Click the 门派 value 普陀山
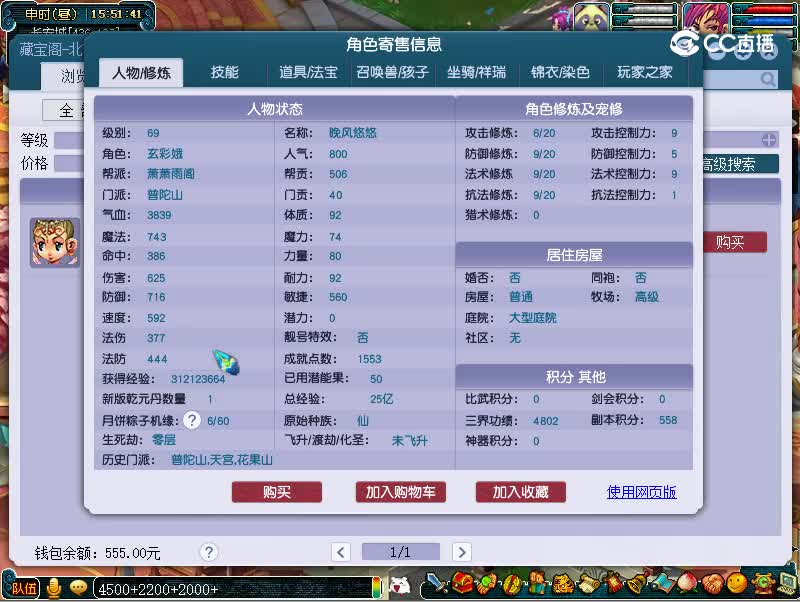Viewport: 800px width, 602px height. pyautogui.click(x=165, y=195)
